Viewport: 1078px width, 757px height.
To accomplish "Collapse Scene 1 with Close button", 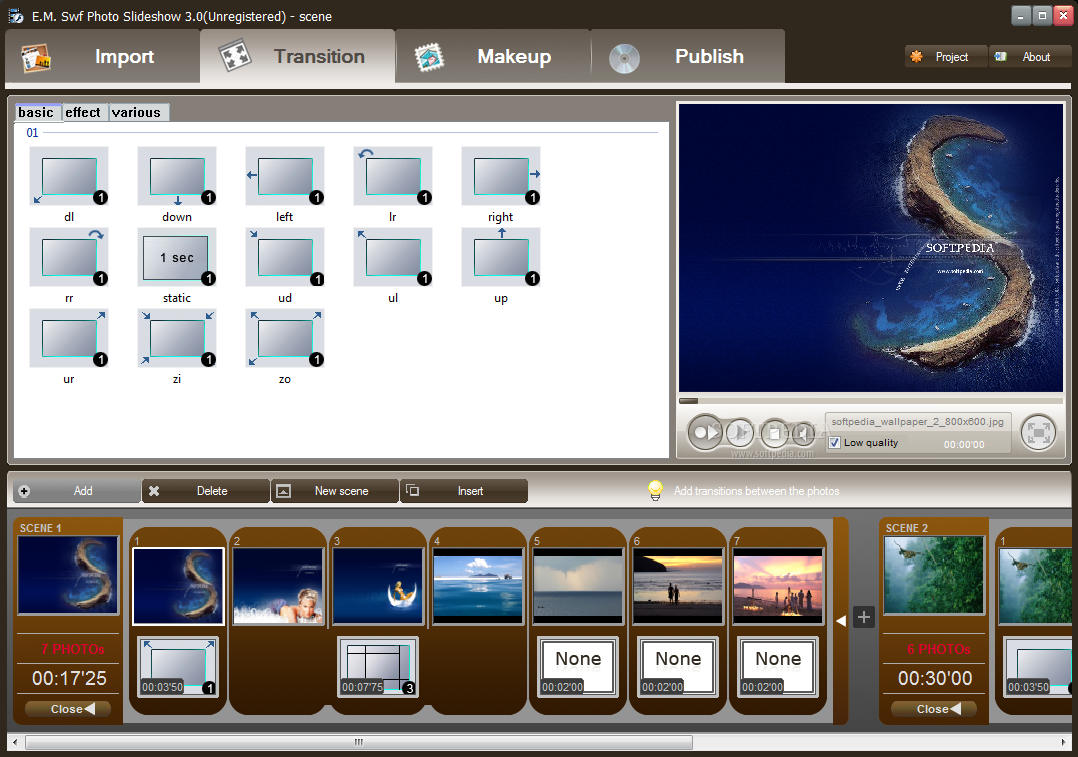I will [x=68, y=709].
